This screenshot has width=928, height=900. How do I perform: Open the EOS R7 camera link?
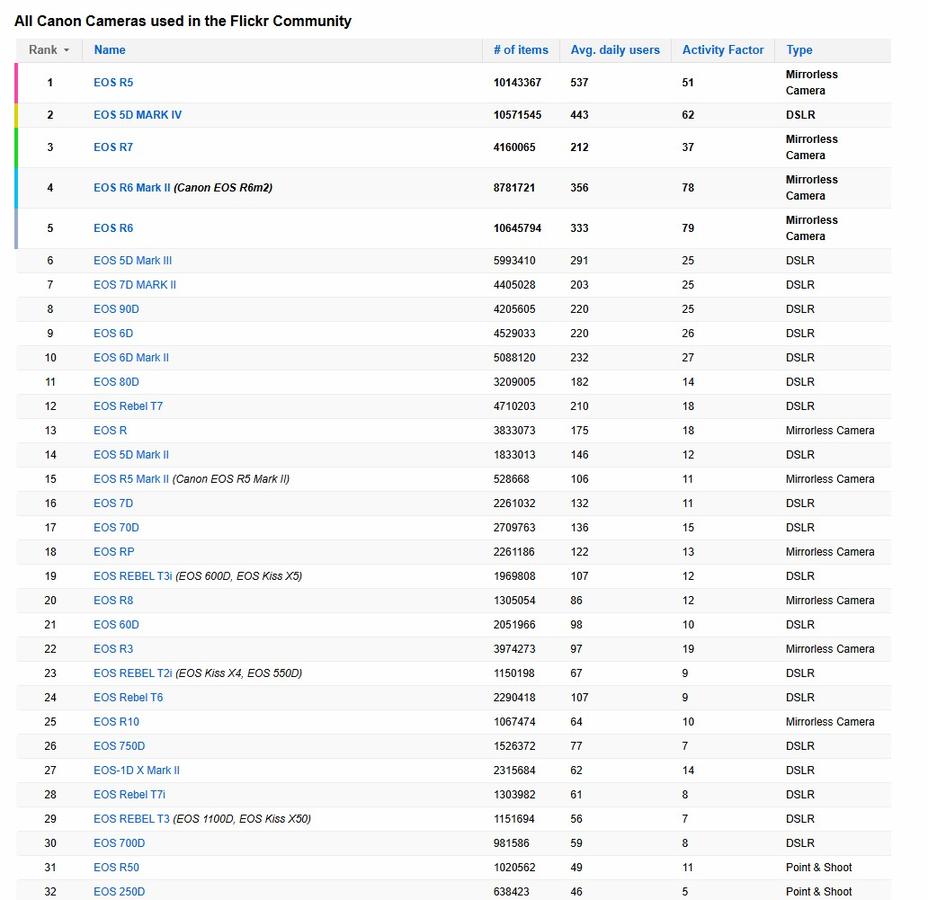[x=113, y=147]
